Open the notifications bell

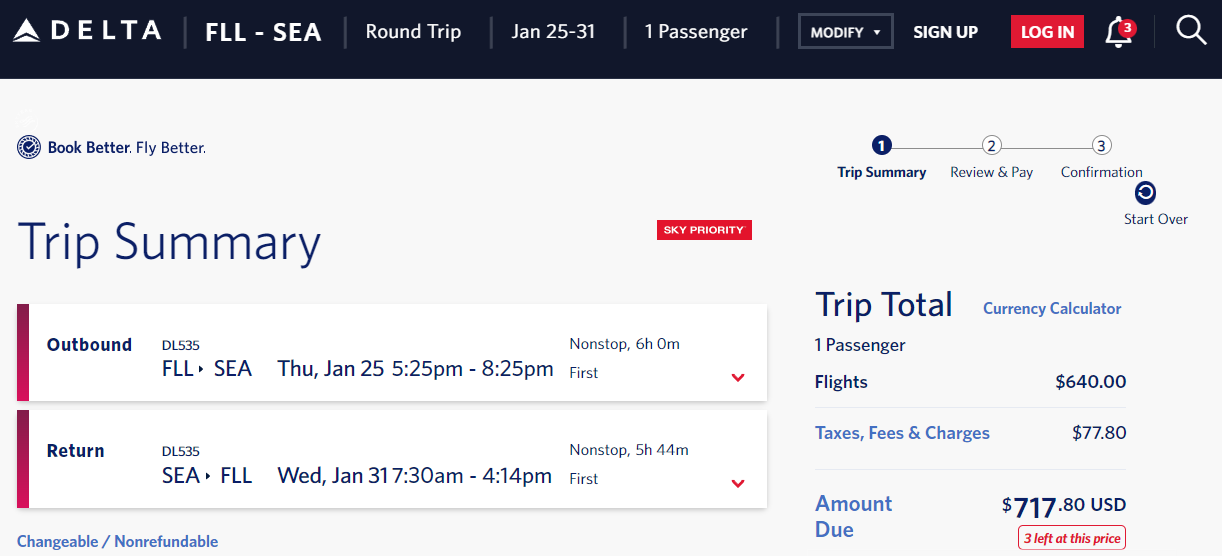(1118, 32)
